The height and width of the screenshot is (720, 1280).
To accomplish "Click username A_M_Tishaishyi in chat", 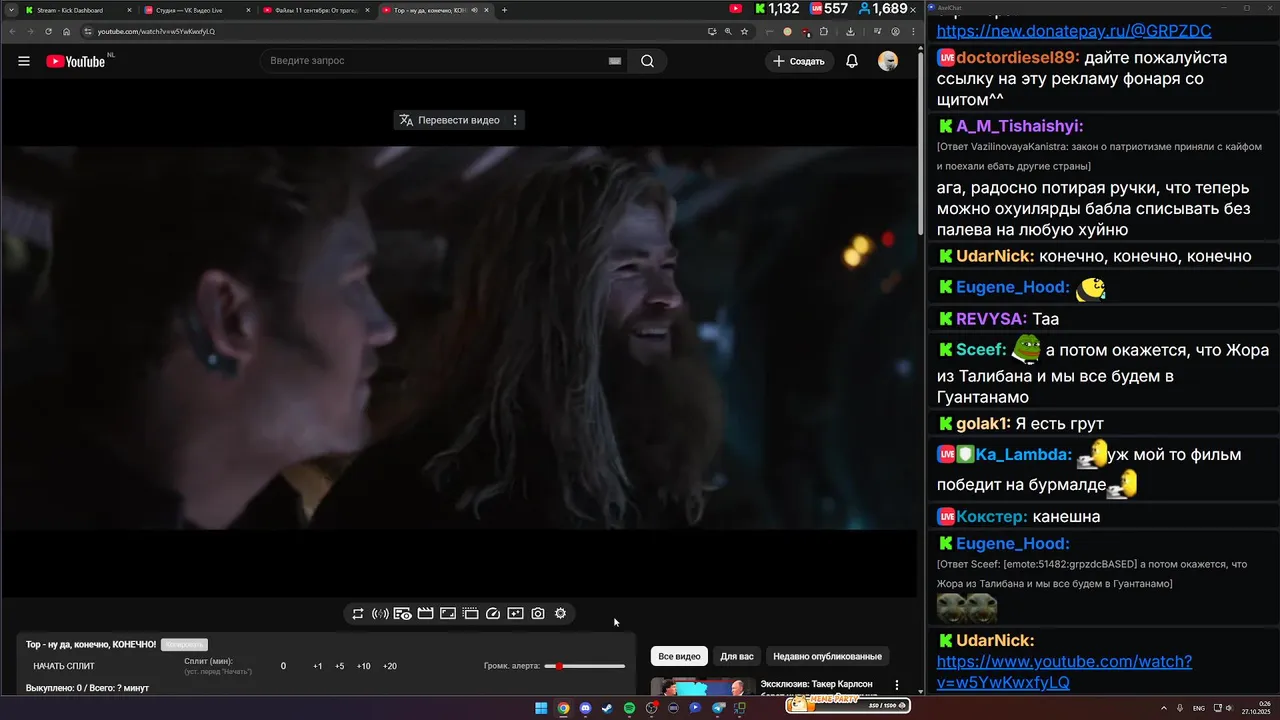I will (1019, 127).
